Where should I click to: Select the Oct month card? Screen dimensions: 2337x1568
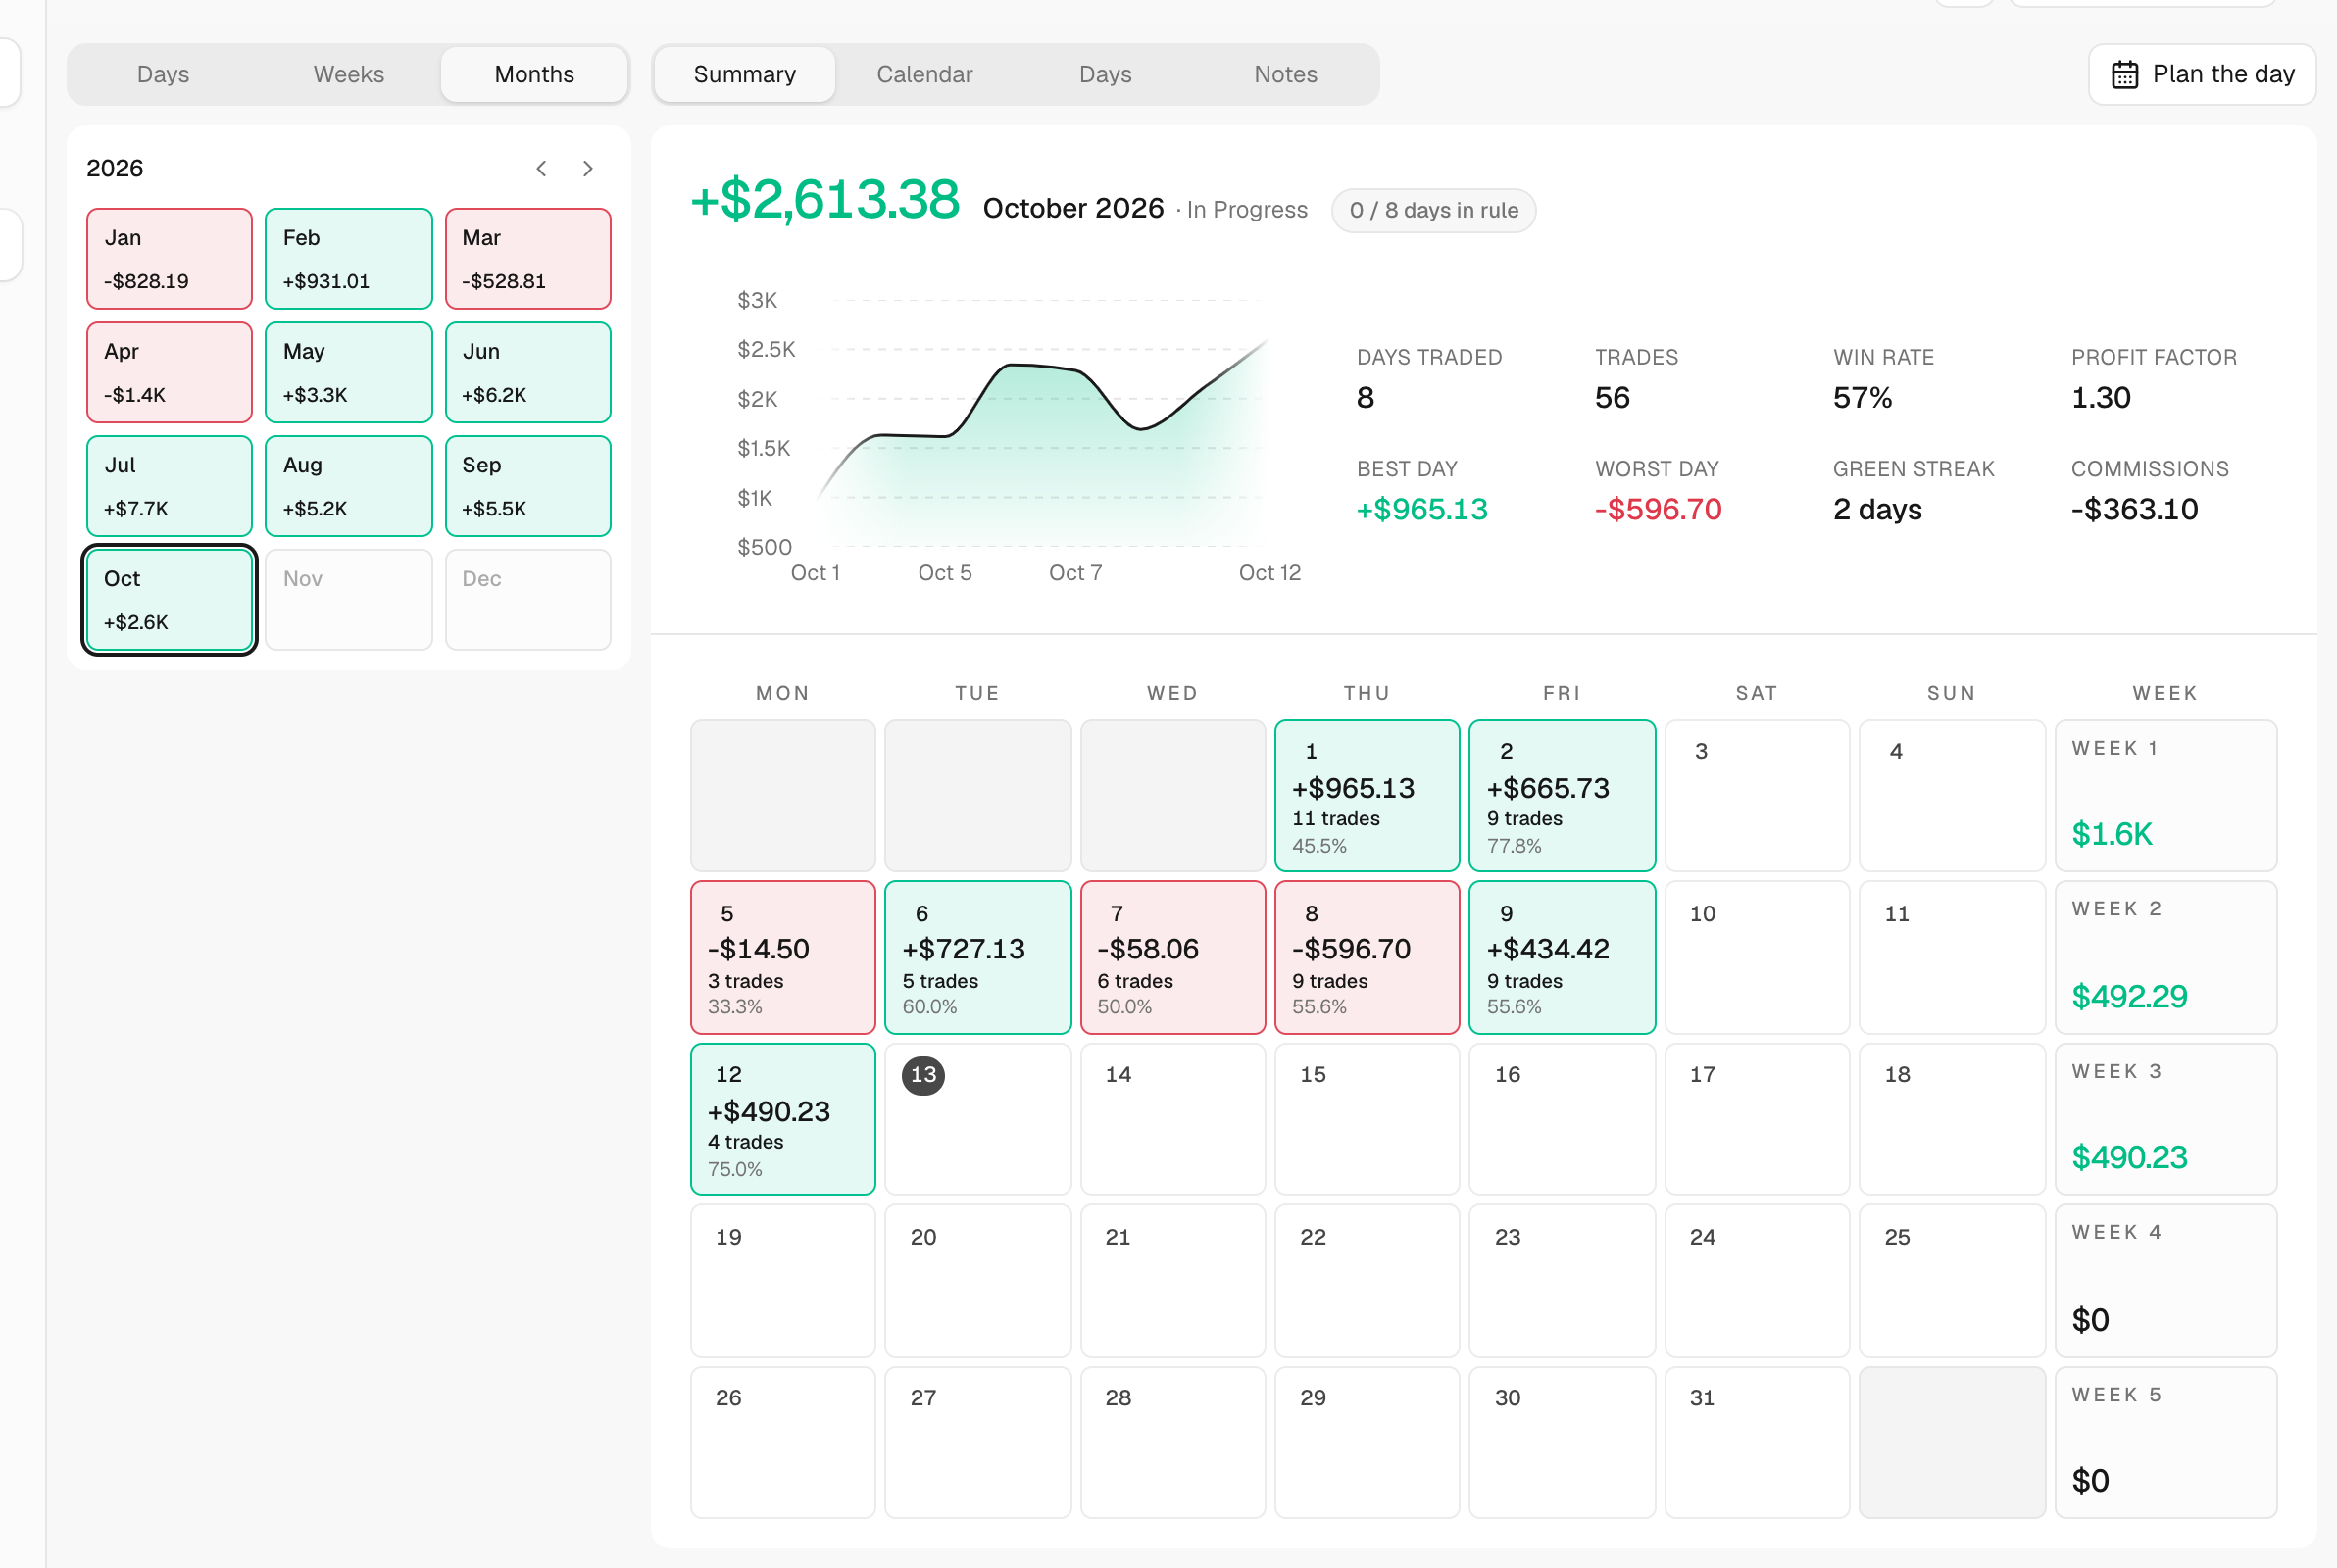pyautogui.click(x=169, y=600)
